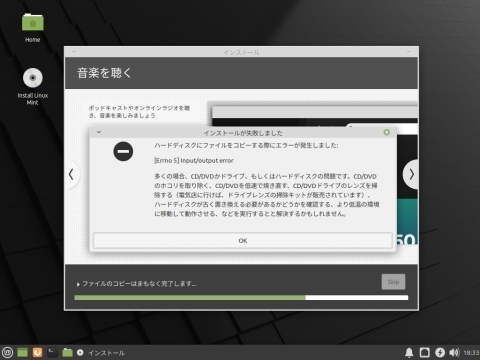Screen dimensions: 480x360
Task: Click the インストールが失敗しました dialog title
Action: [243, 133]
